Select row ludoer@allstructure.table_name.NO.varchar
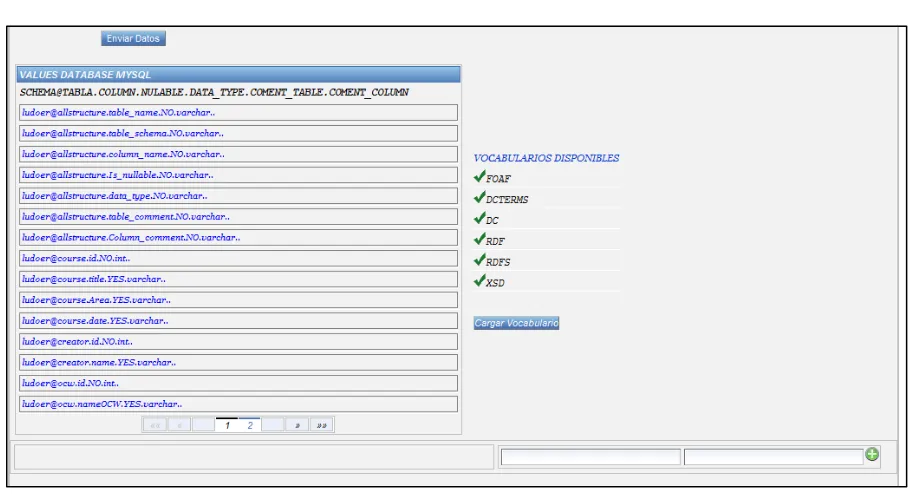The height and width of the screenshot is (494, 908). (x=238, y=112)
